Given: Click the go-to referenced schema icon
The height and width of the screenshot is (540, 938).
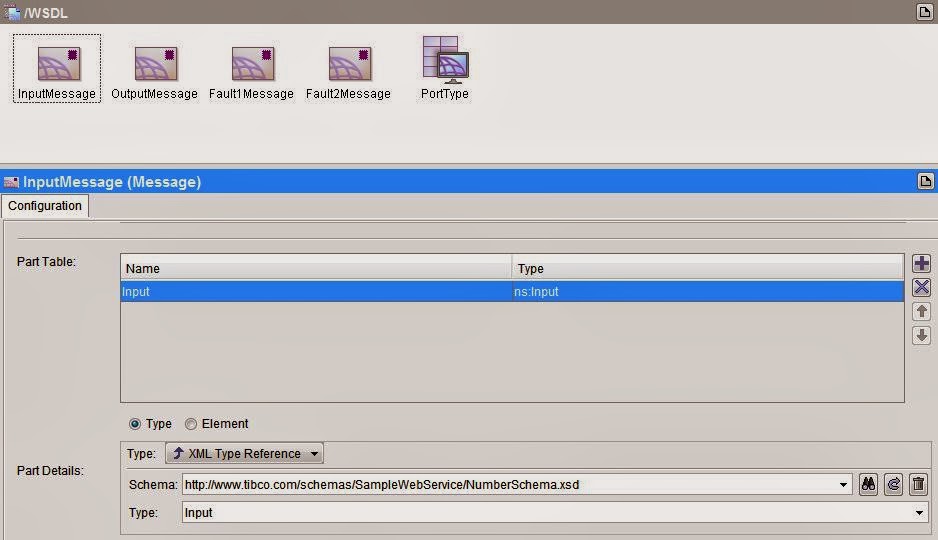Looking at the screenshot, I should [x=893, y=484].
